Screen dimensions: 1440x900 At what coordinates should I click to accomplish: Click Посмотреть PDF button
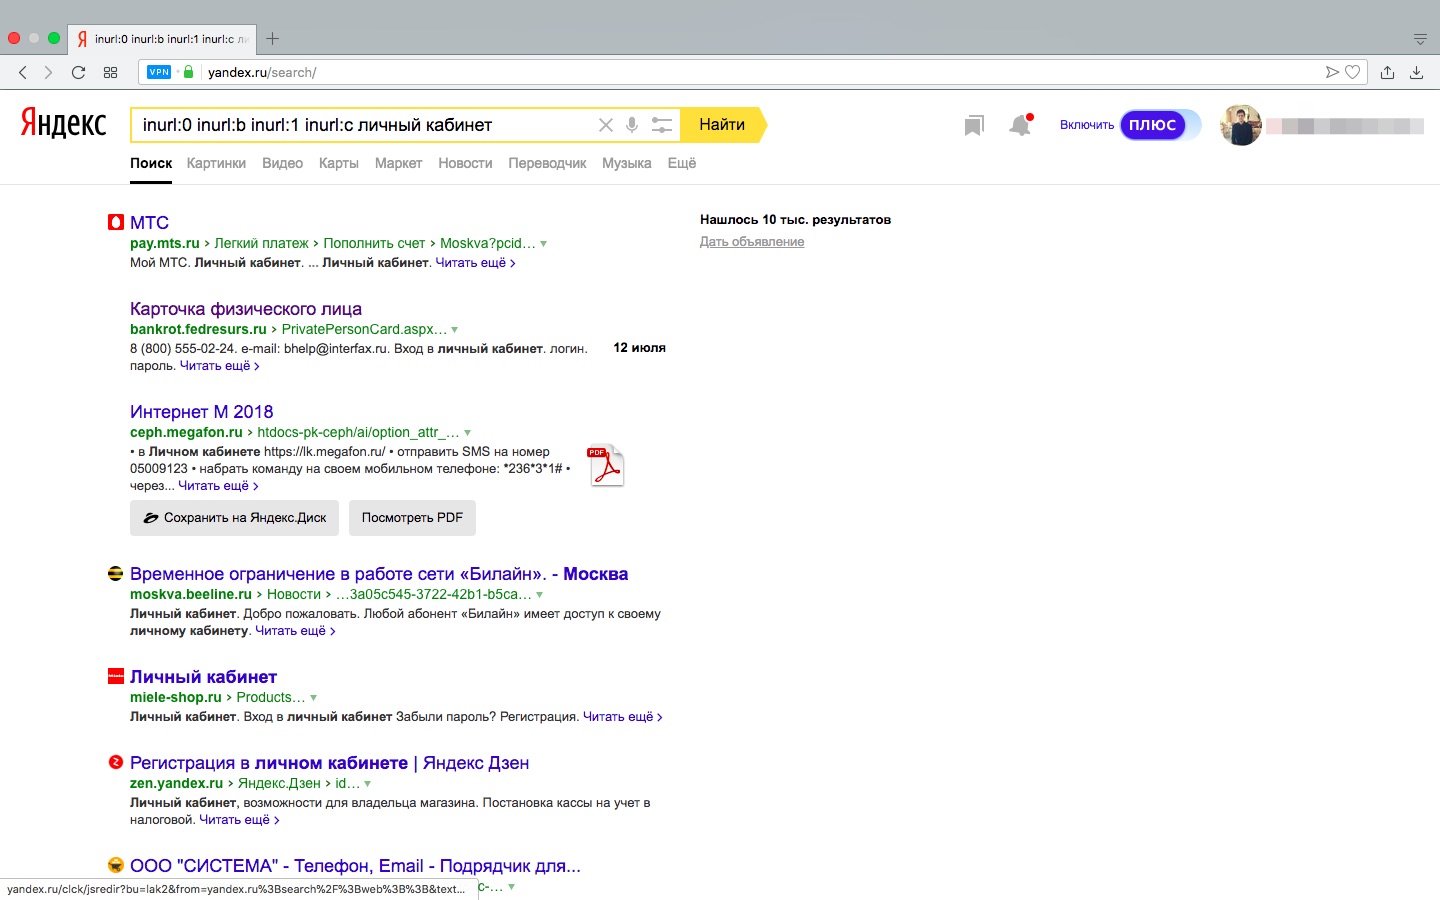(412, 518)
